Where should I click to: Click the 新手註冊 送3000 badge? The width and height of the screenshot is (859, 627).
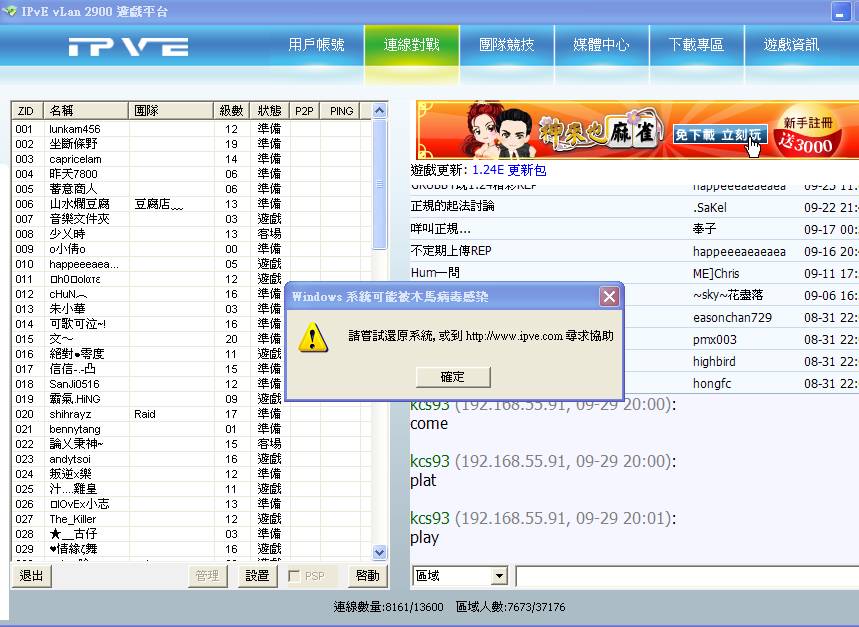point(806,131)
